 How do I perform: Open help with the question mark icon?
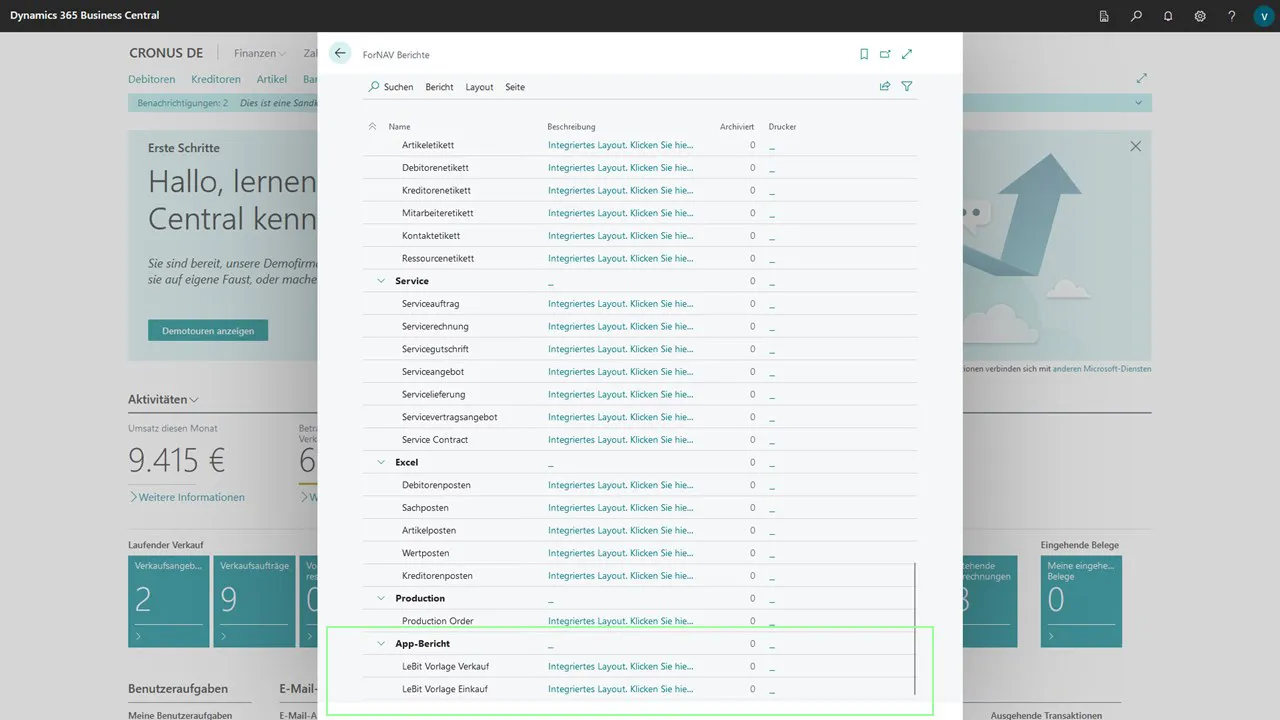(x=1232, y=16)
